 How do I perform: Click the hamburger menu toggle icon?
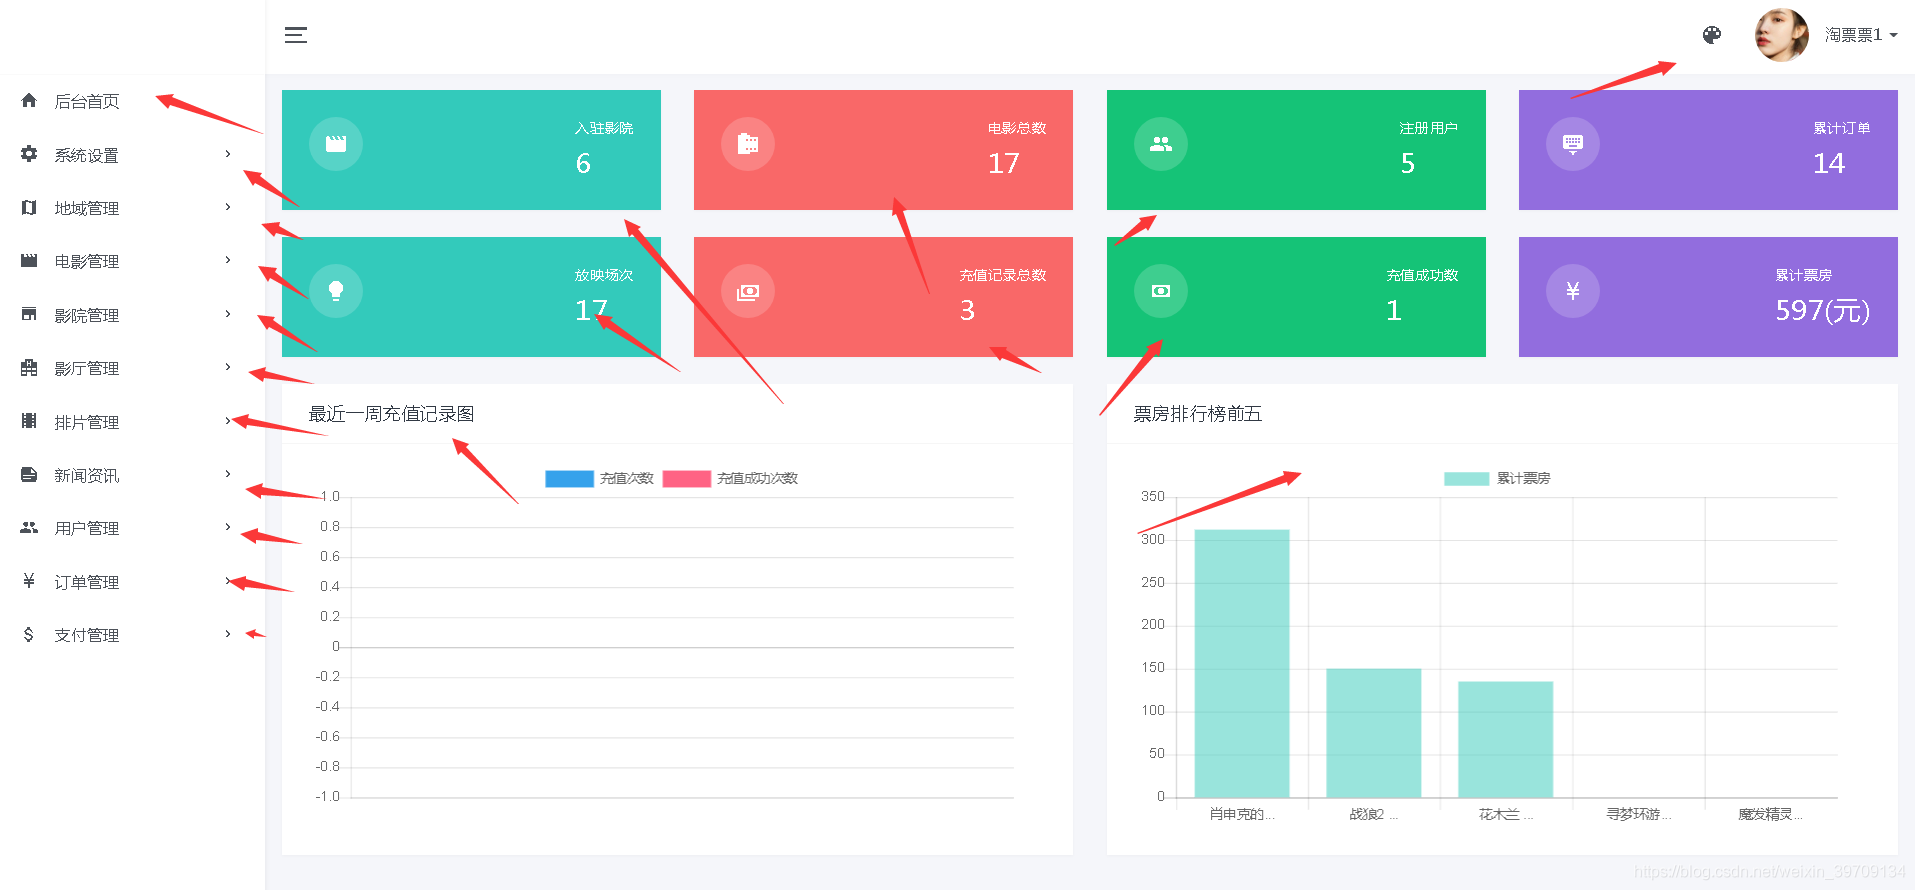(296, 35)
